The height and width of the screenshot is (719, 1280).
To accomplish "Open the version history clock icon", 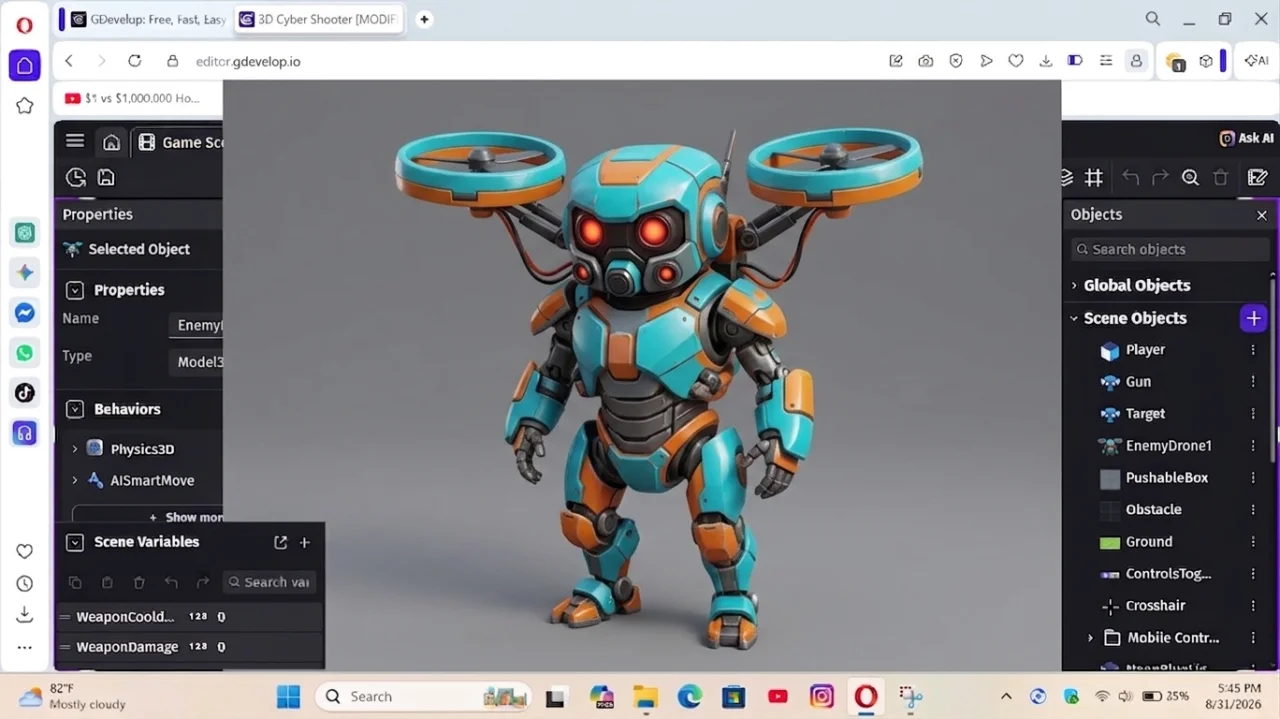I will click(75, 177).
